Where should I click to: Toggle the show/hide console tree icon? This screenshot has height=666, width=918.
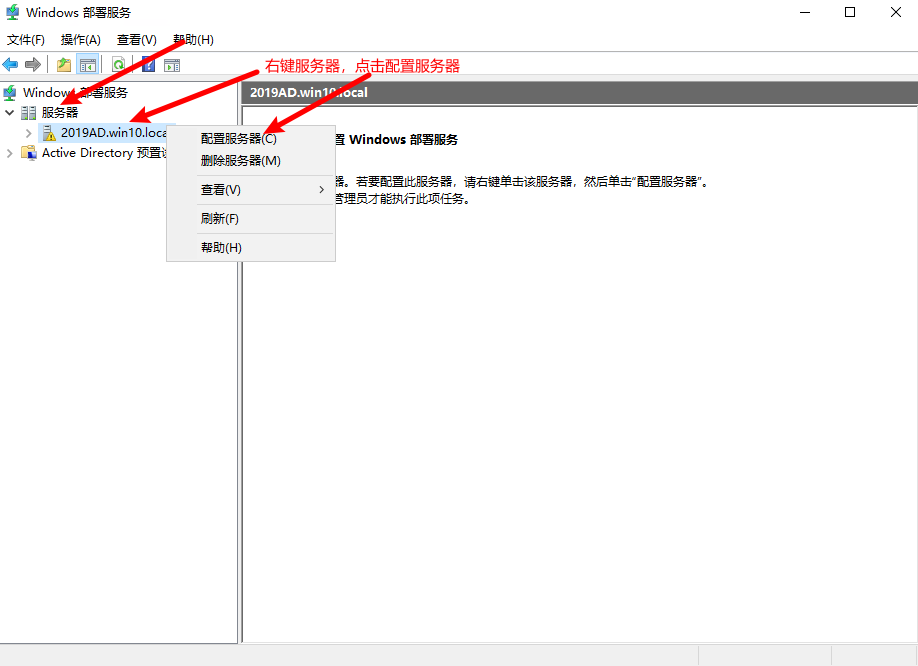coord(88,65)
